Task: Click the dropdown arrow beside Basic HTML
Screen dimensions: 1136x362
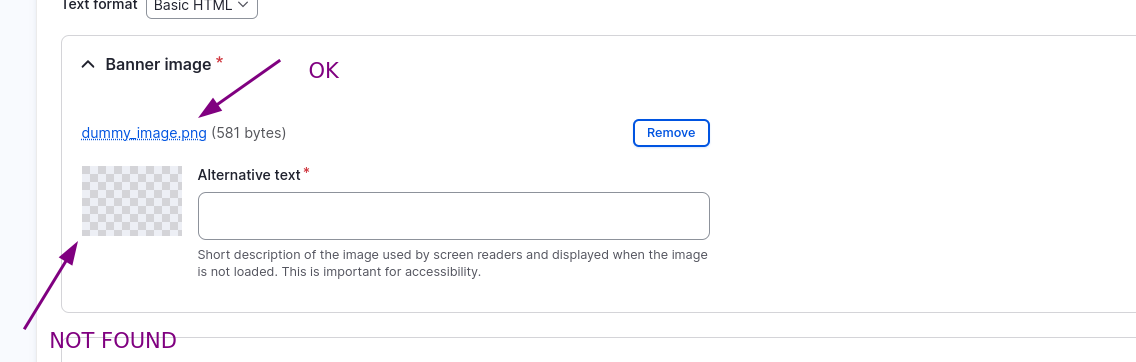Action: (243, 5)
